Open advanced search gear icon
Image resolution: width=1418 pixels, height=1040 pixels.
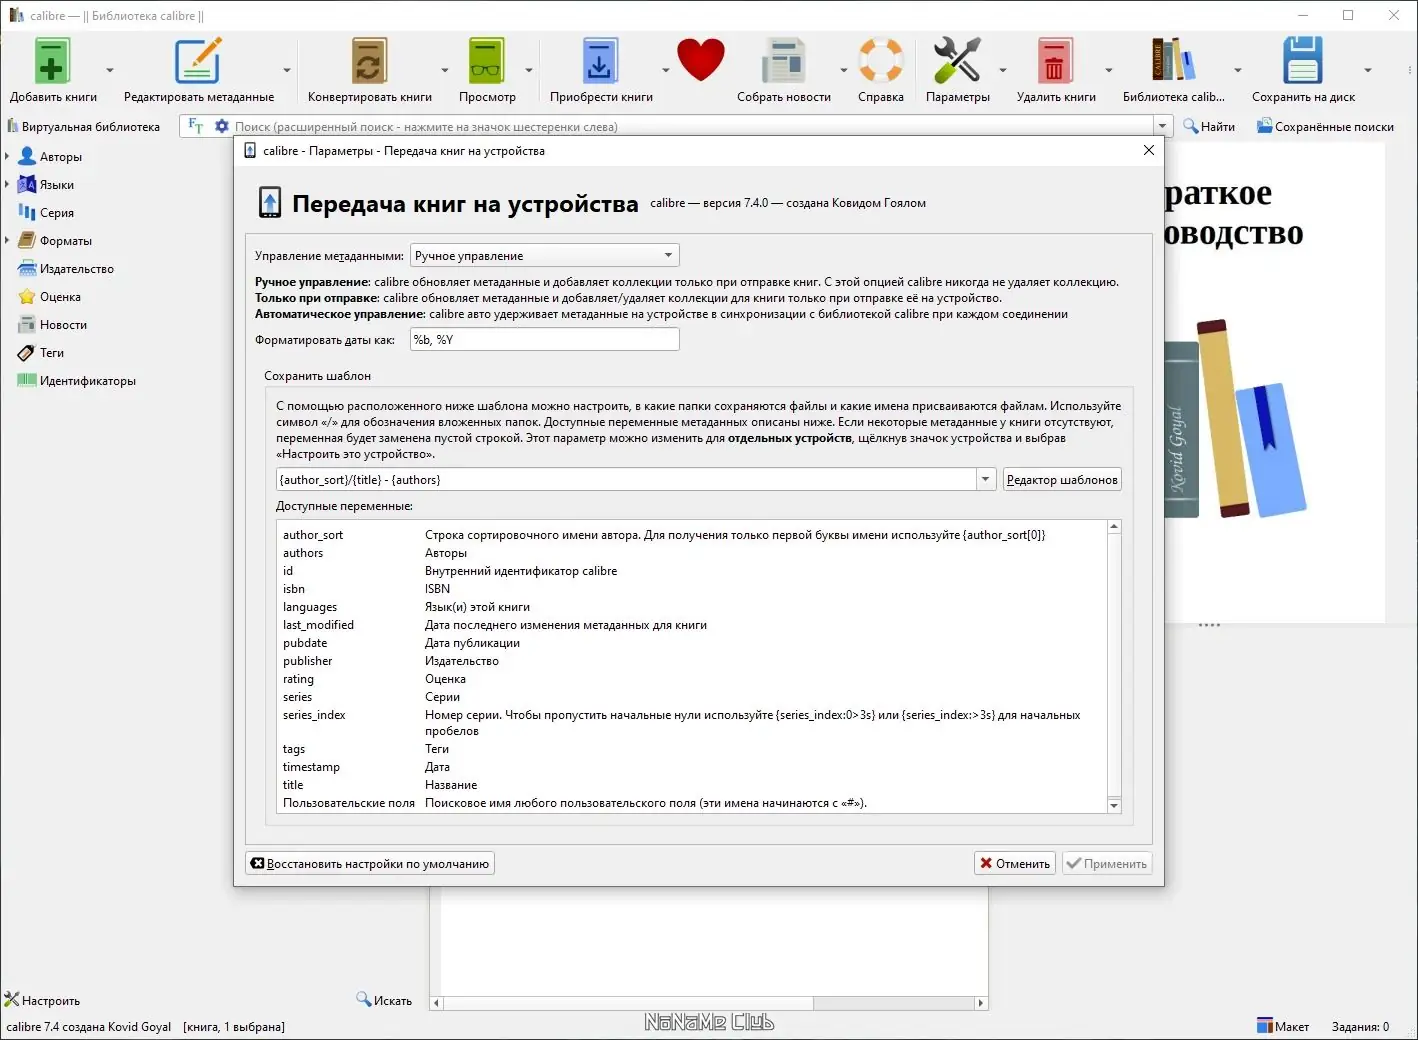tap(222, 126)
